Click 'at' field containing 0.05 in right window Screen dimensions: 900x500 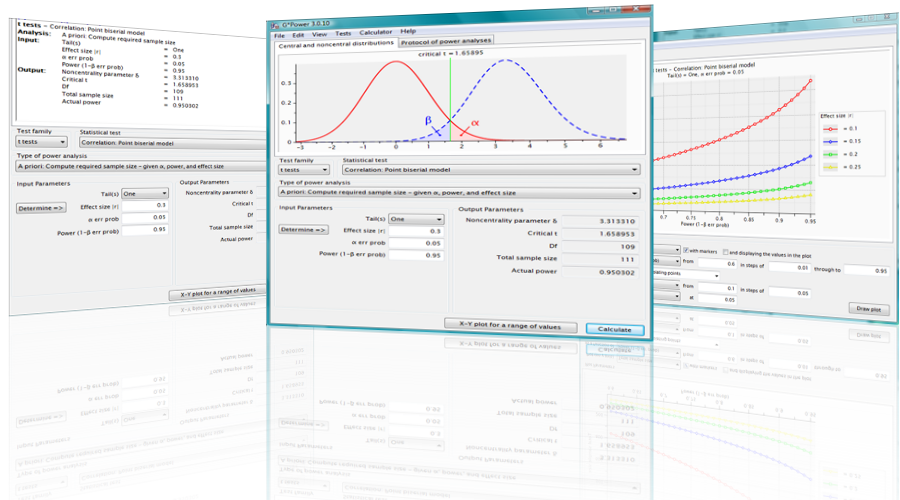[x=717, y=299]
